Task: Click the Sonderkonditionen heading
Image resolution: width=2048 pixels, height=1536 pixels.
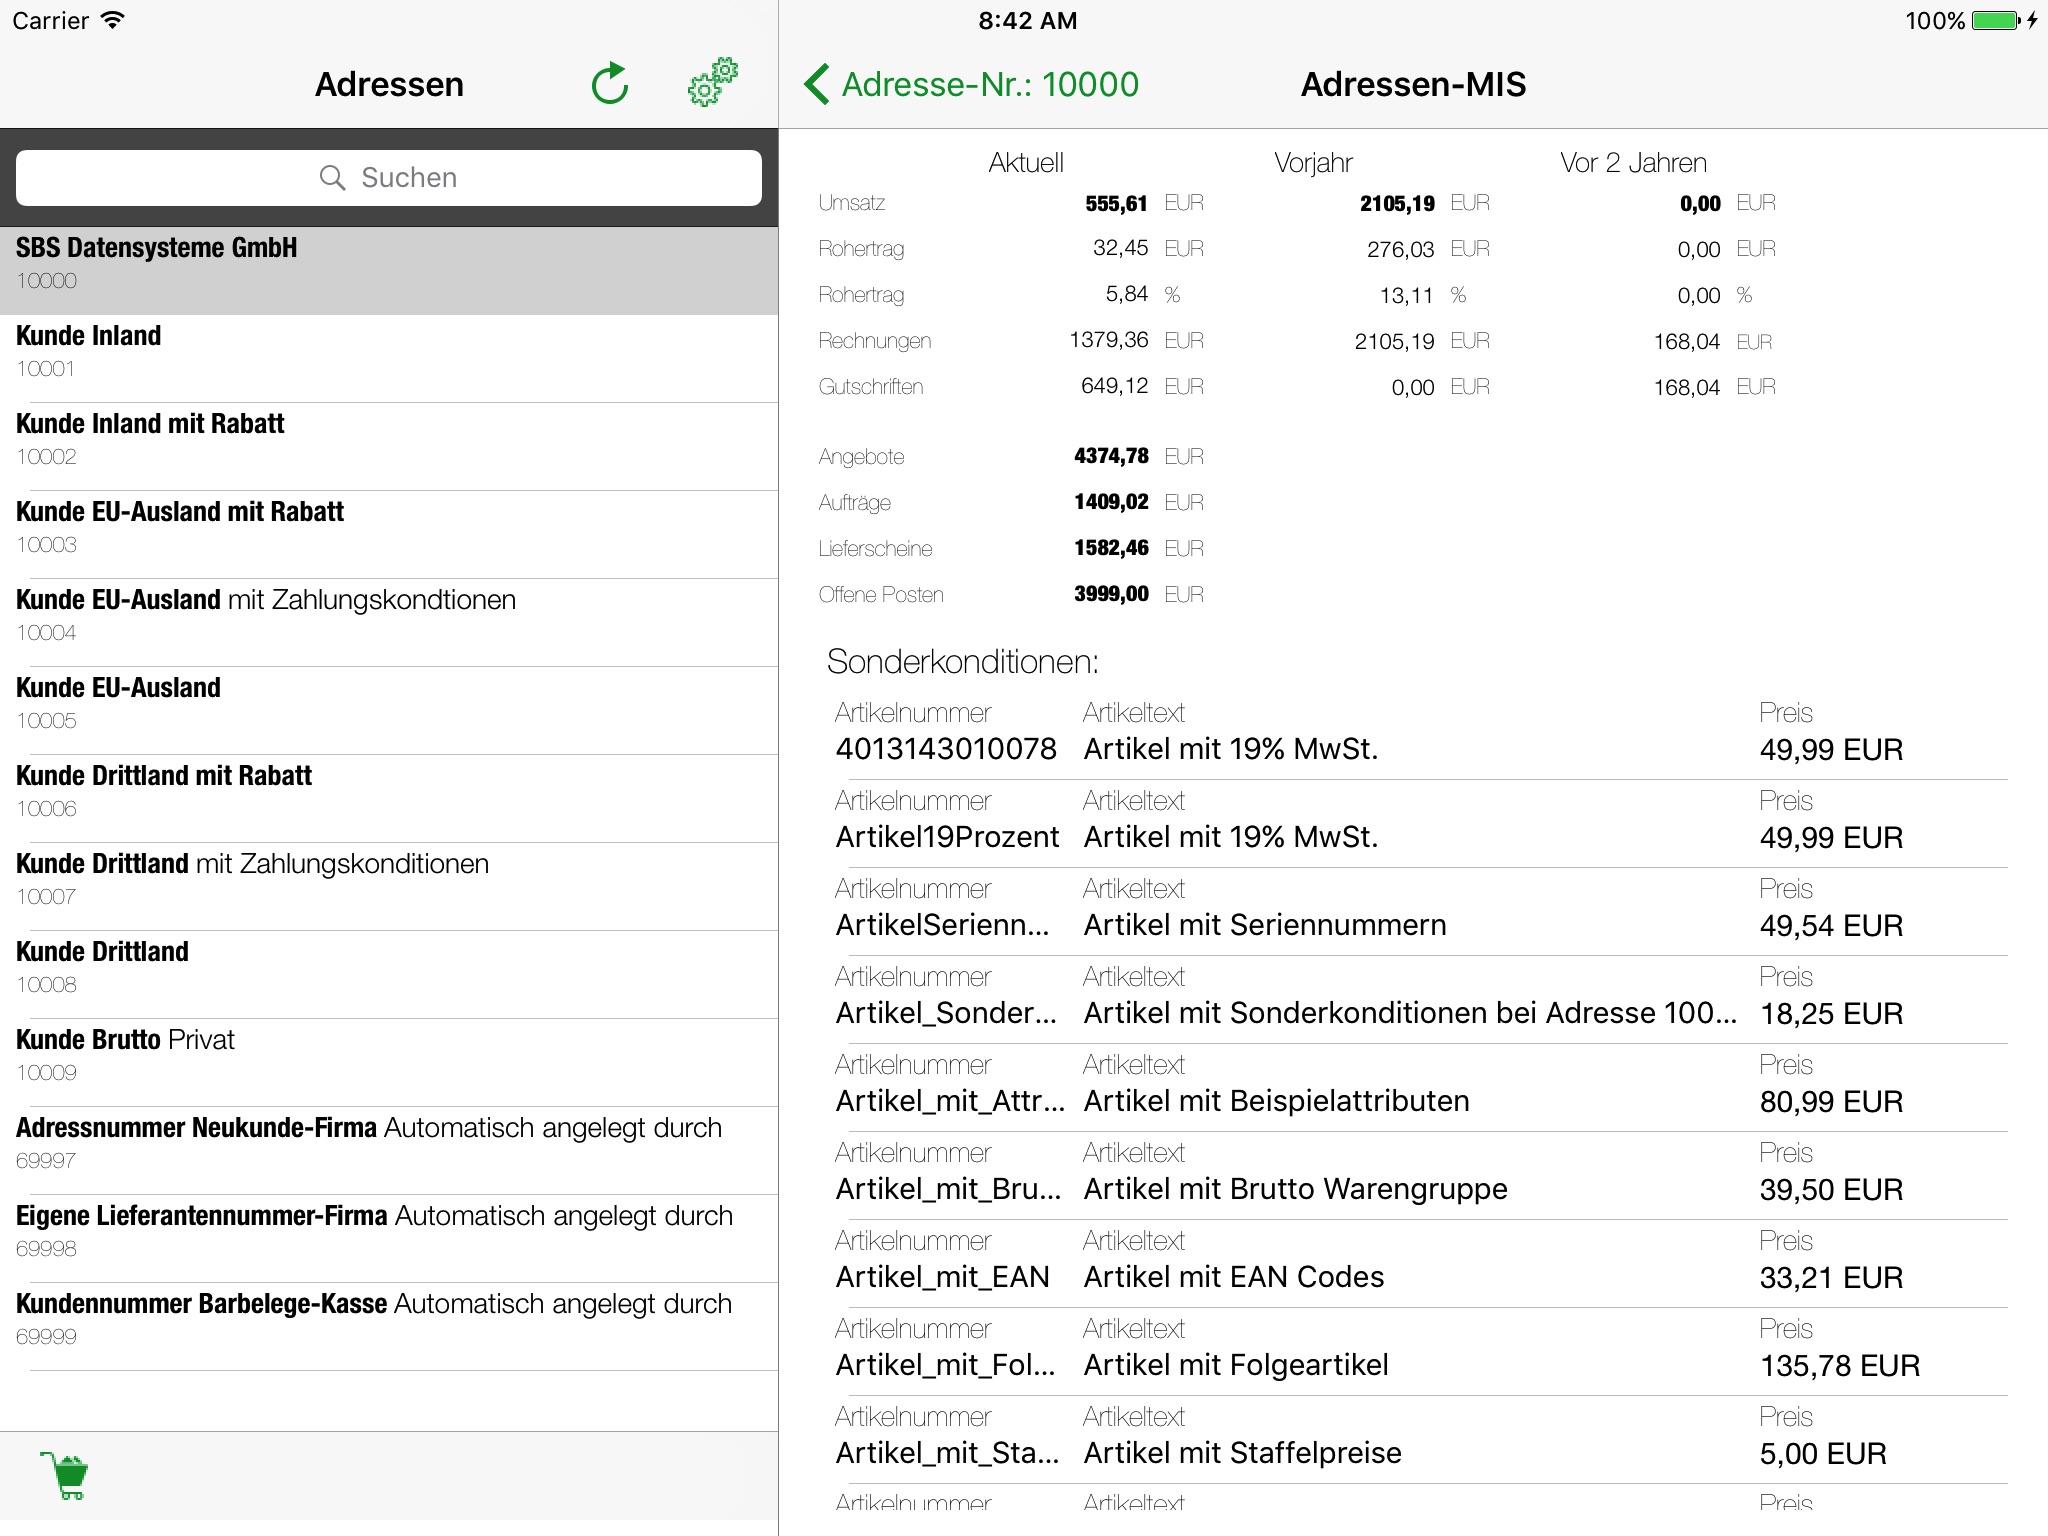Action: pyautogui.click(x=962, y=662)
